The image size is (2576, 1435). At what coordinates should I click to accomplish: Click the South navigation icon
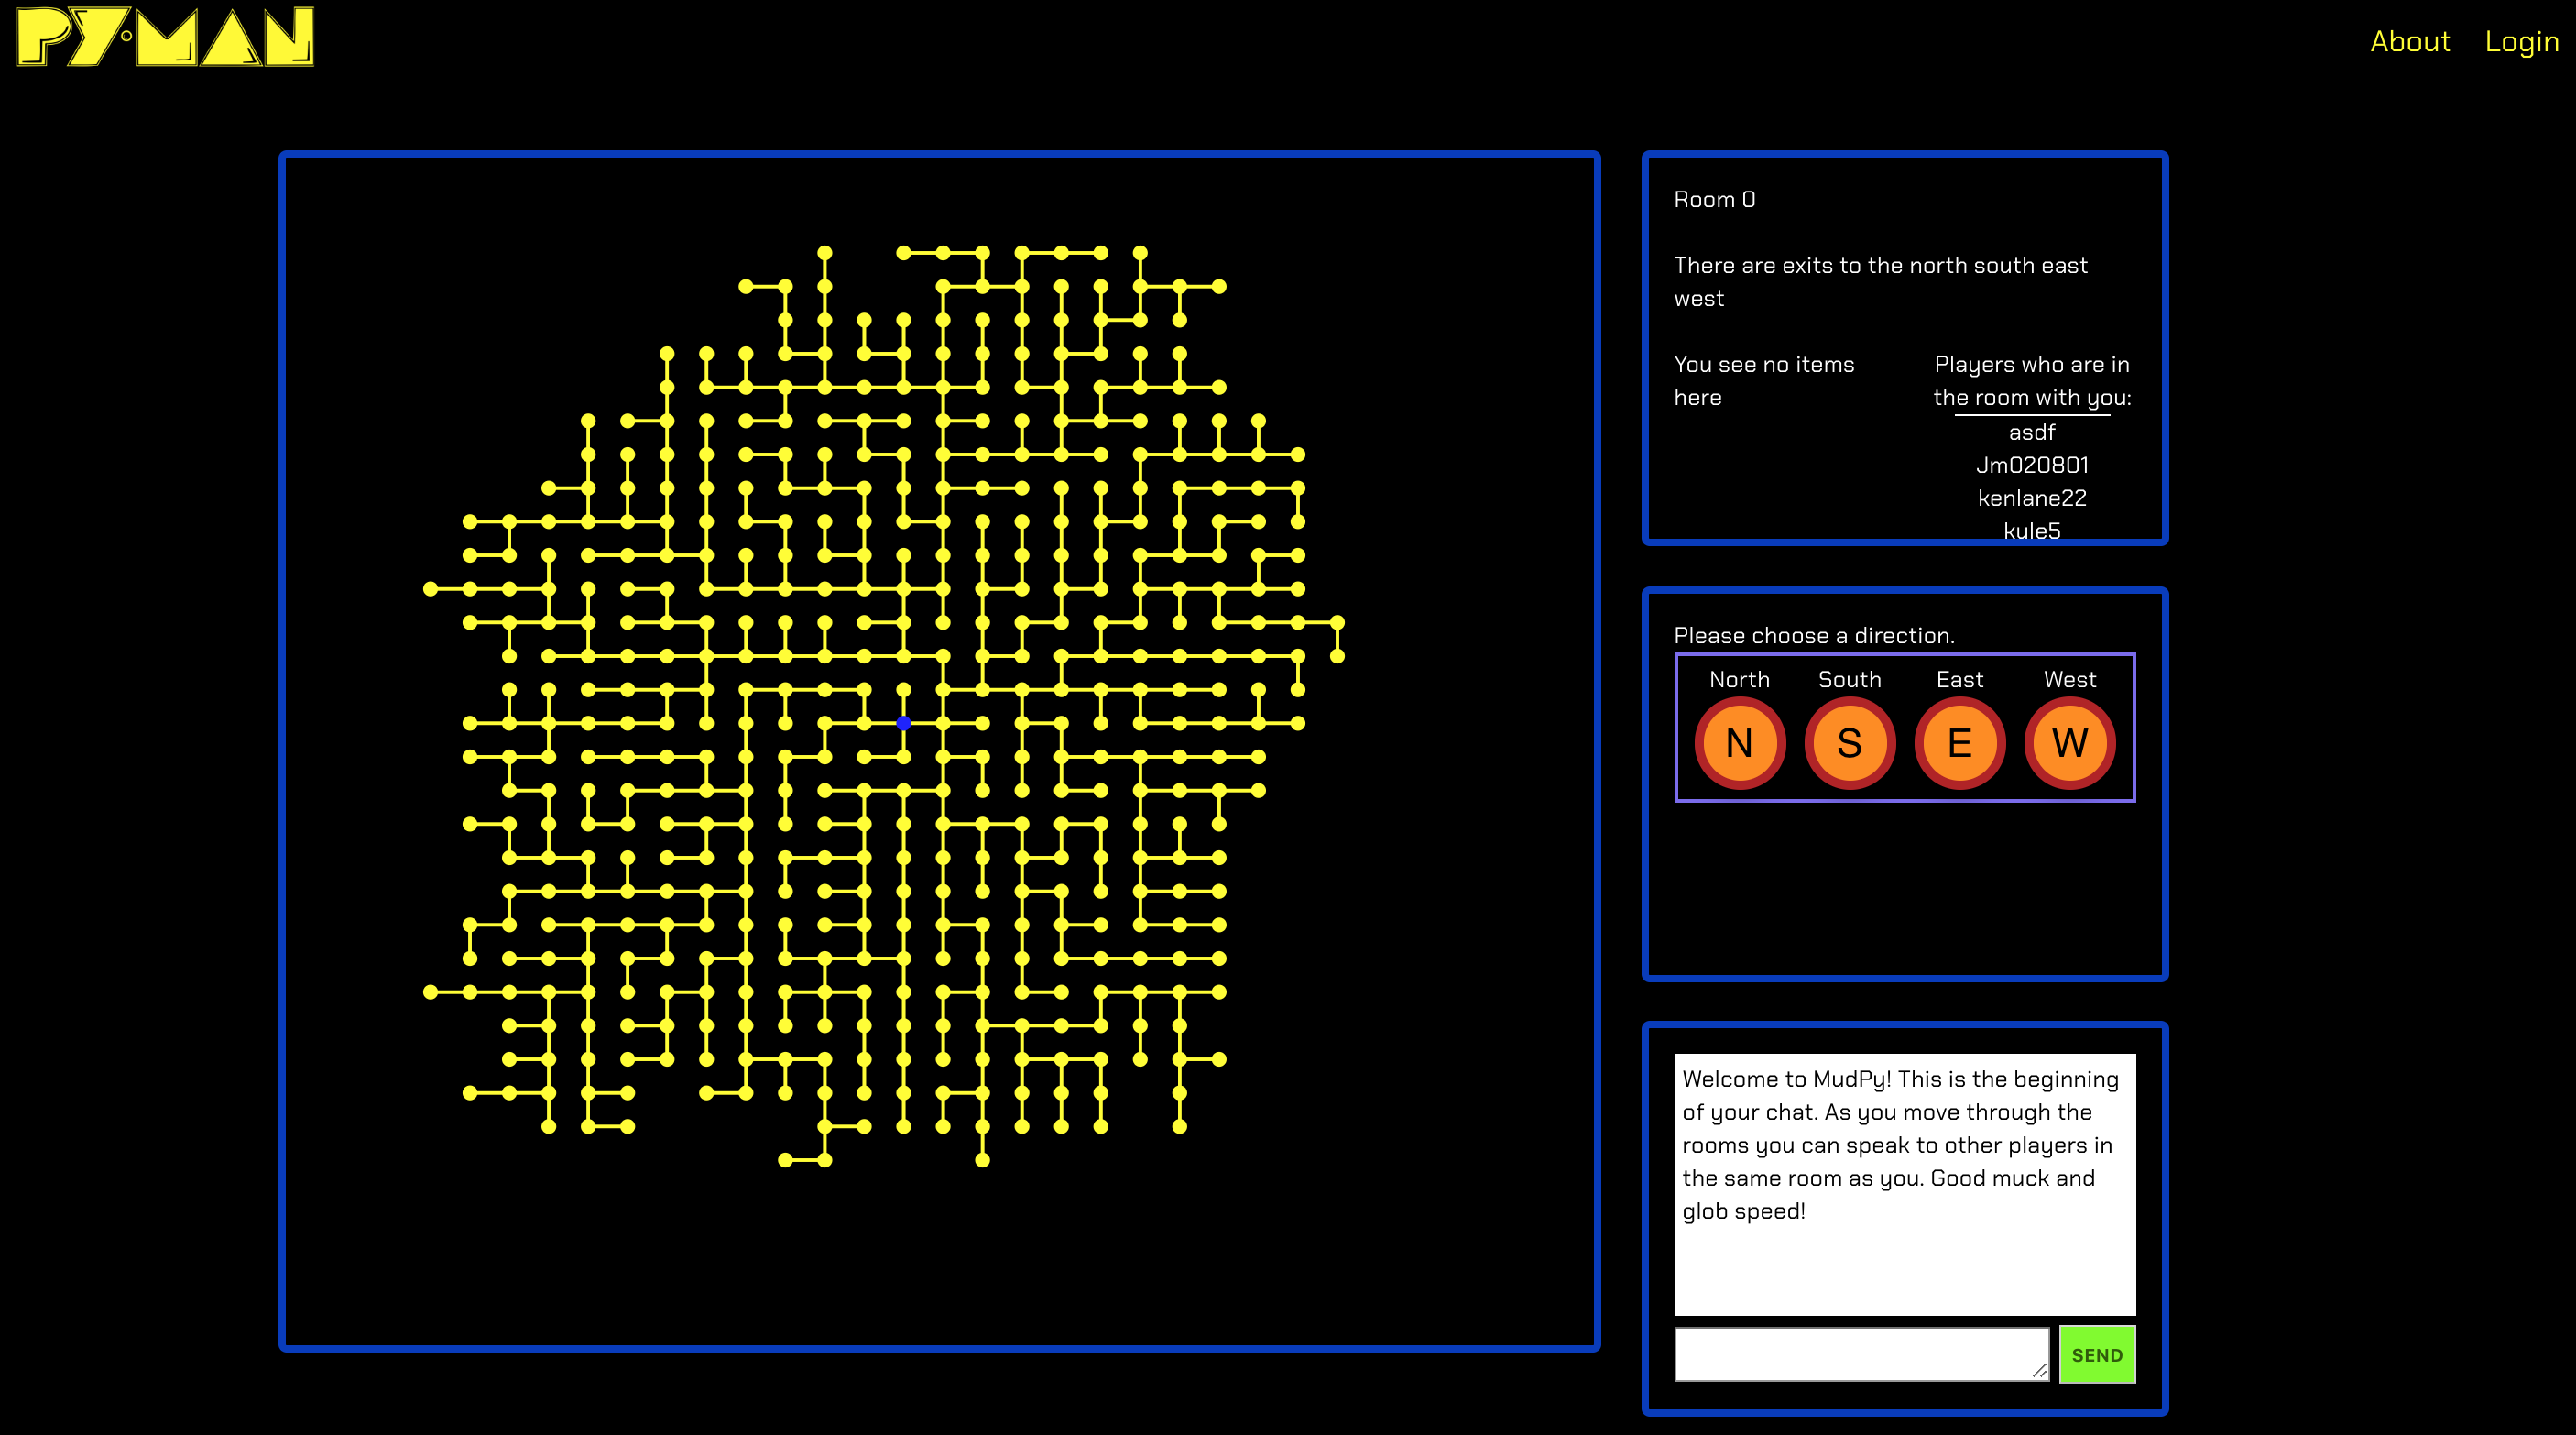1848,742
